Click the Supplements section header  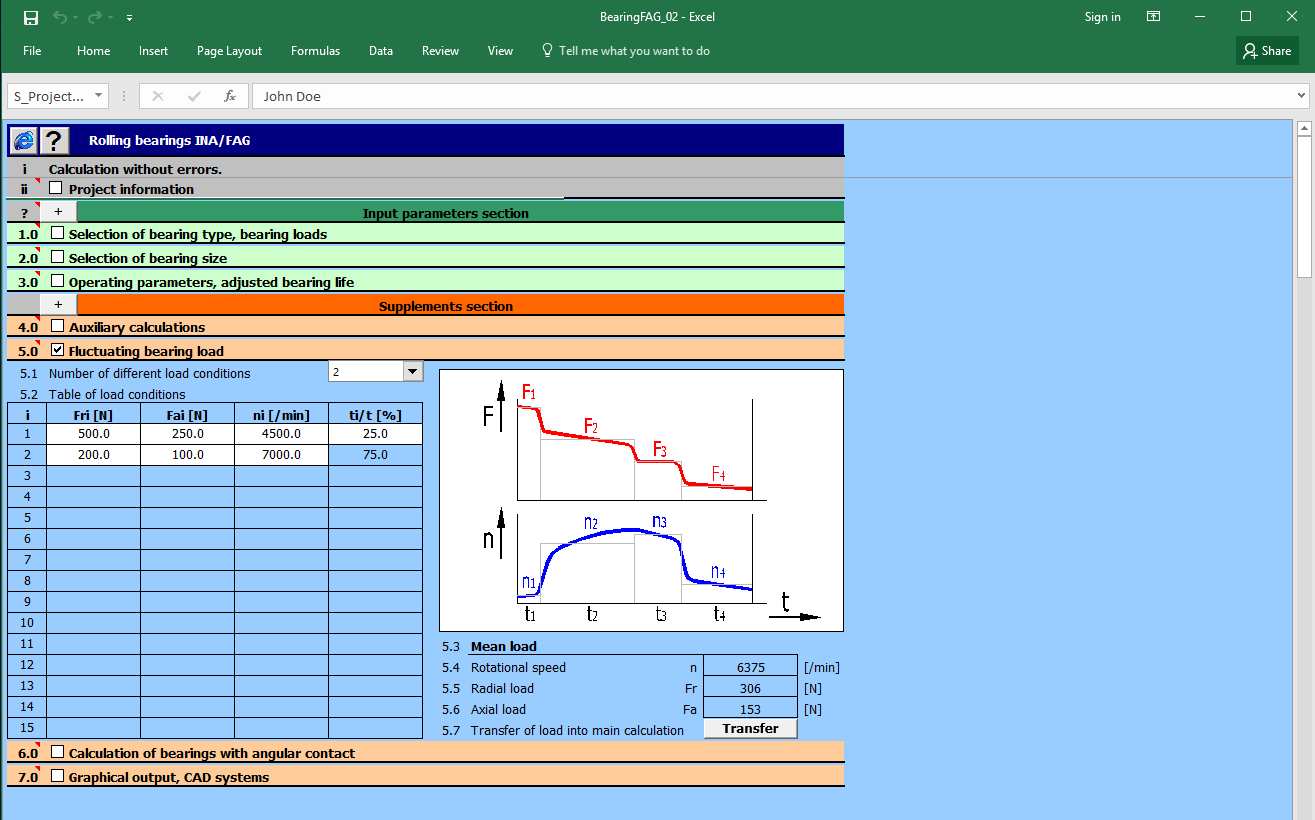460,305
